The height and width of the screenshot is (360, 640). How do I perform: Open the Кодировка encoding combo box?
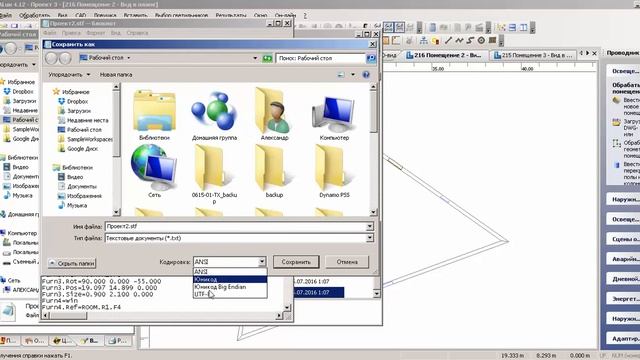pyautogui.click(x=229, y=262)
